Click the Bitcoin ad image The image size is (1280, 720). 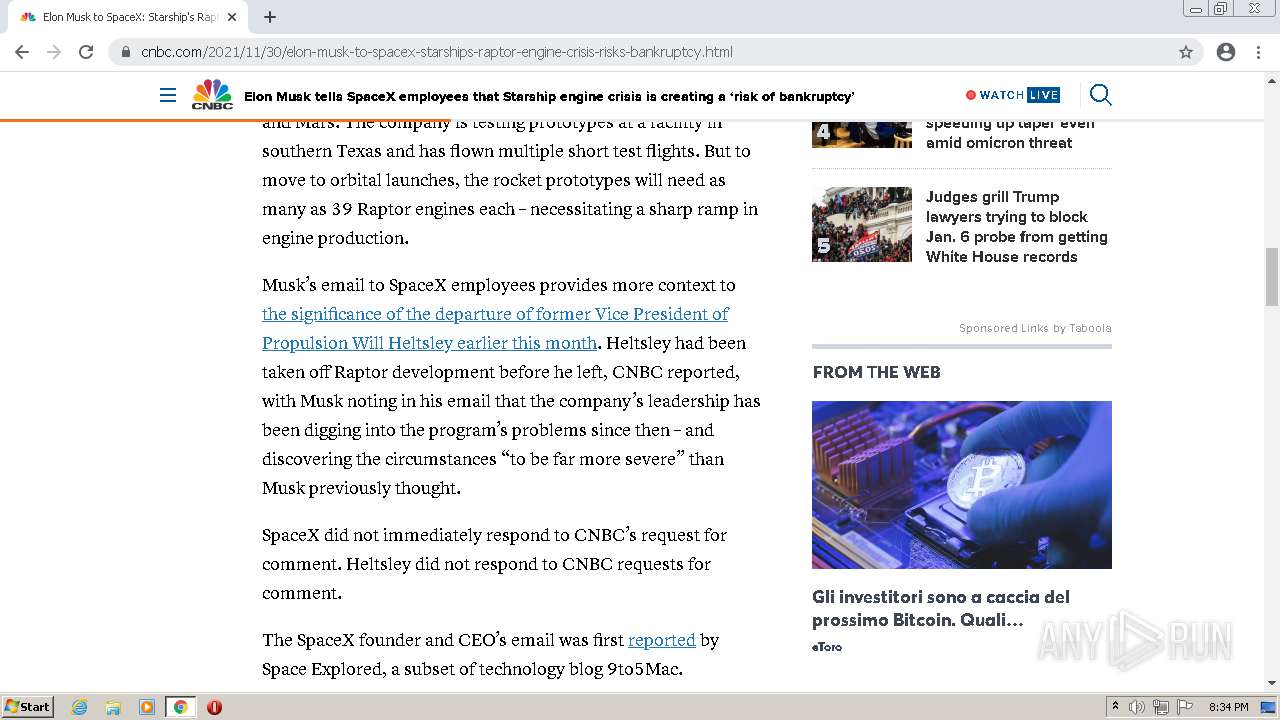962,485
